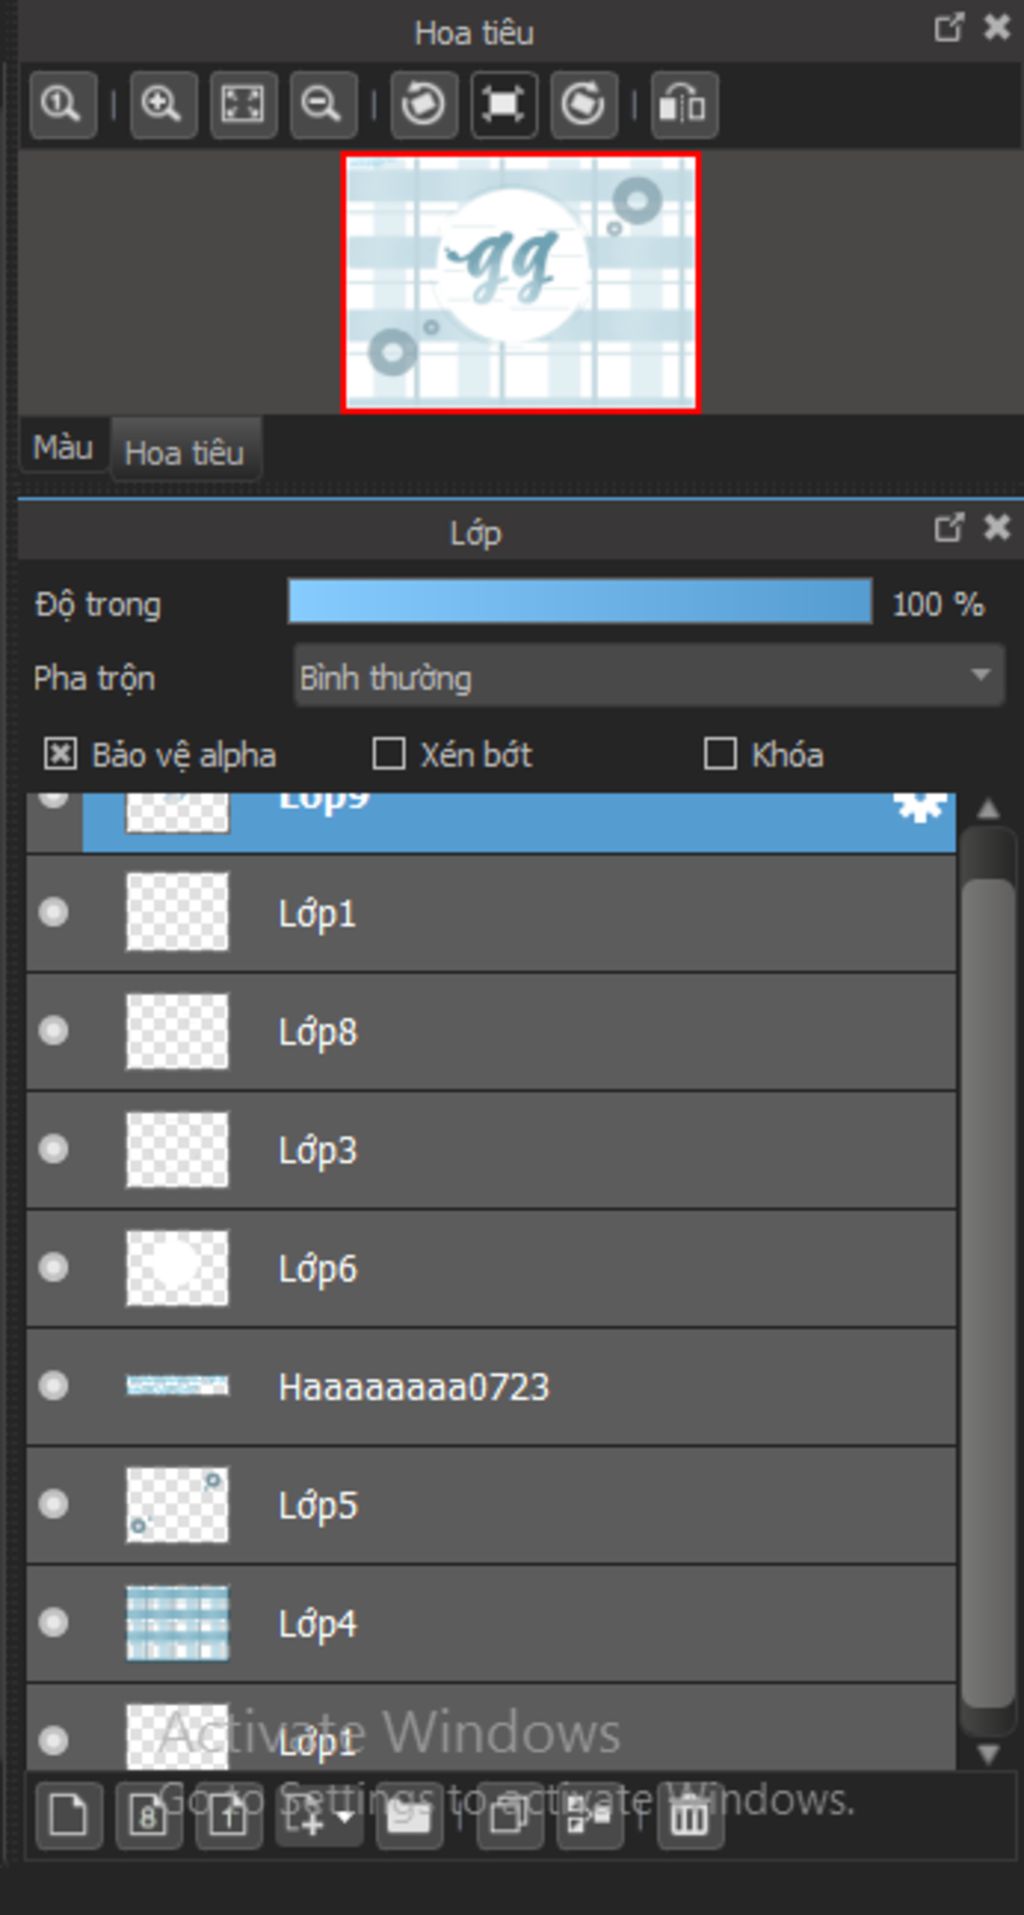Click the zoom to 100% navigator icon
The height and width of the screenshot is (1915, 1024).
62,104
